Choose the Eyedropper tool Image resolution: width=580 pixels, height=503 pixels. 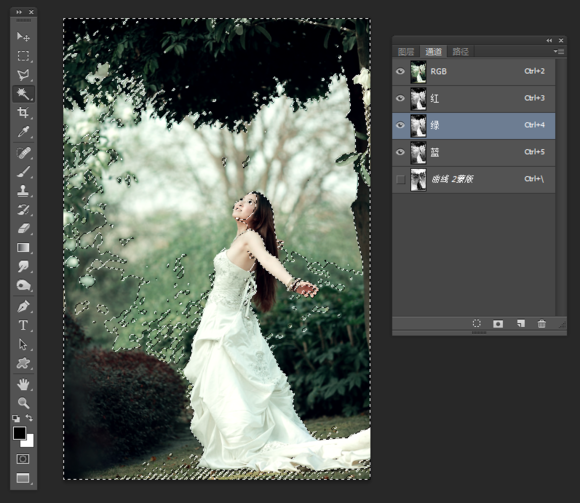coord(23,132)
